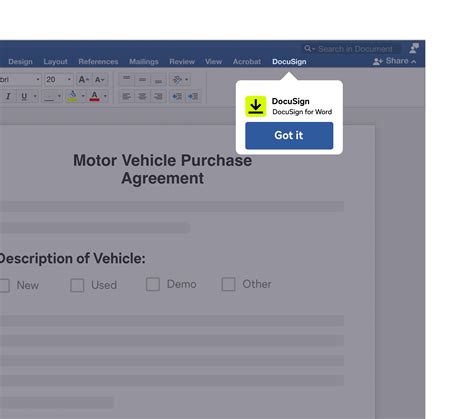Image resolution: width=474 pixels, height=419 pixels.
Task: Open the font size 20 dropdown
Action: 69,79
